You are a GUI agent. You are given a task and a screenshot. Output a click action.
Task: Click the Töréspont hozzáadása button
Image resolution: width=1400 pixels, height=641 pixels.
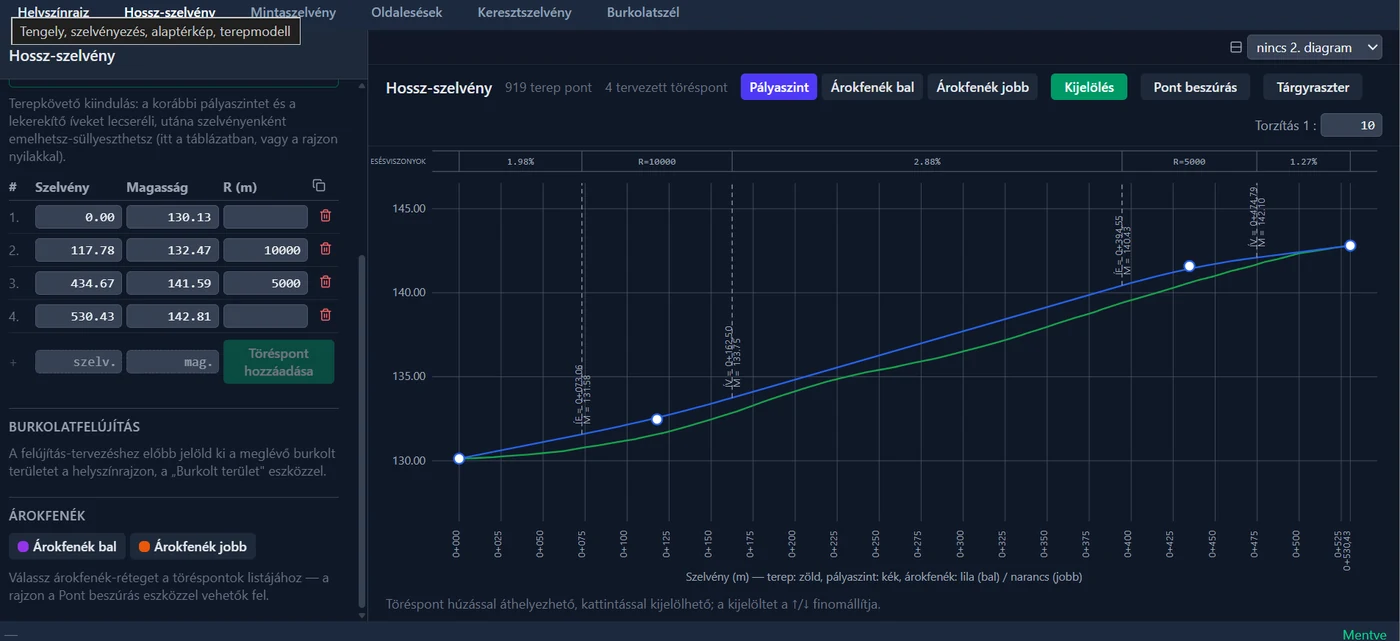point(279,362)
